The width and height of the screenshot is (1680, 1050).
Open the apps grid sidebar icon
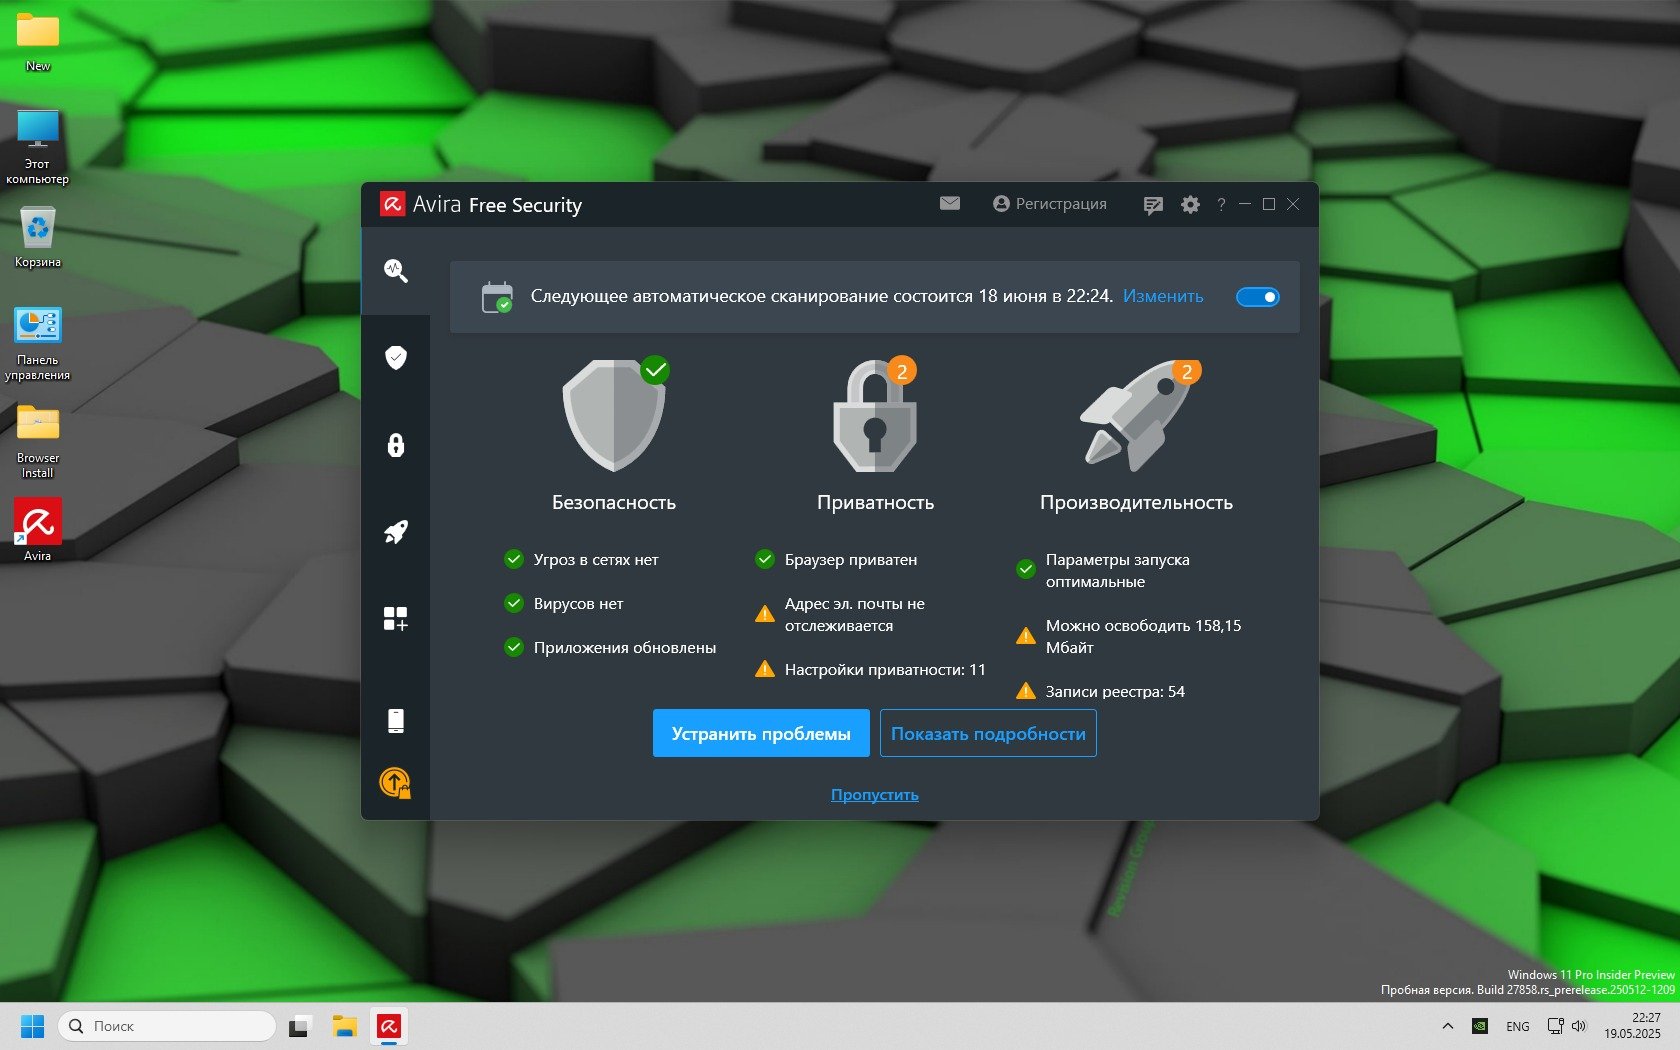396,619
